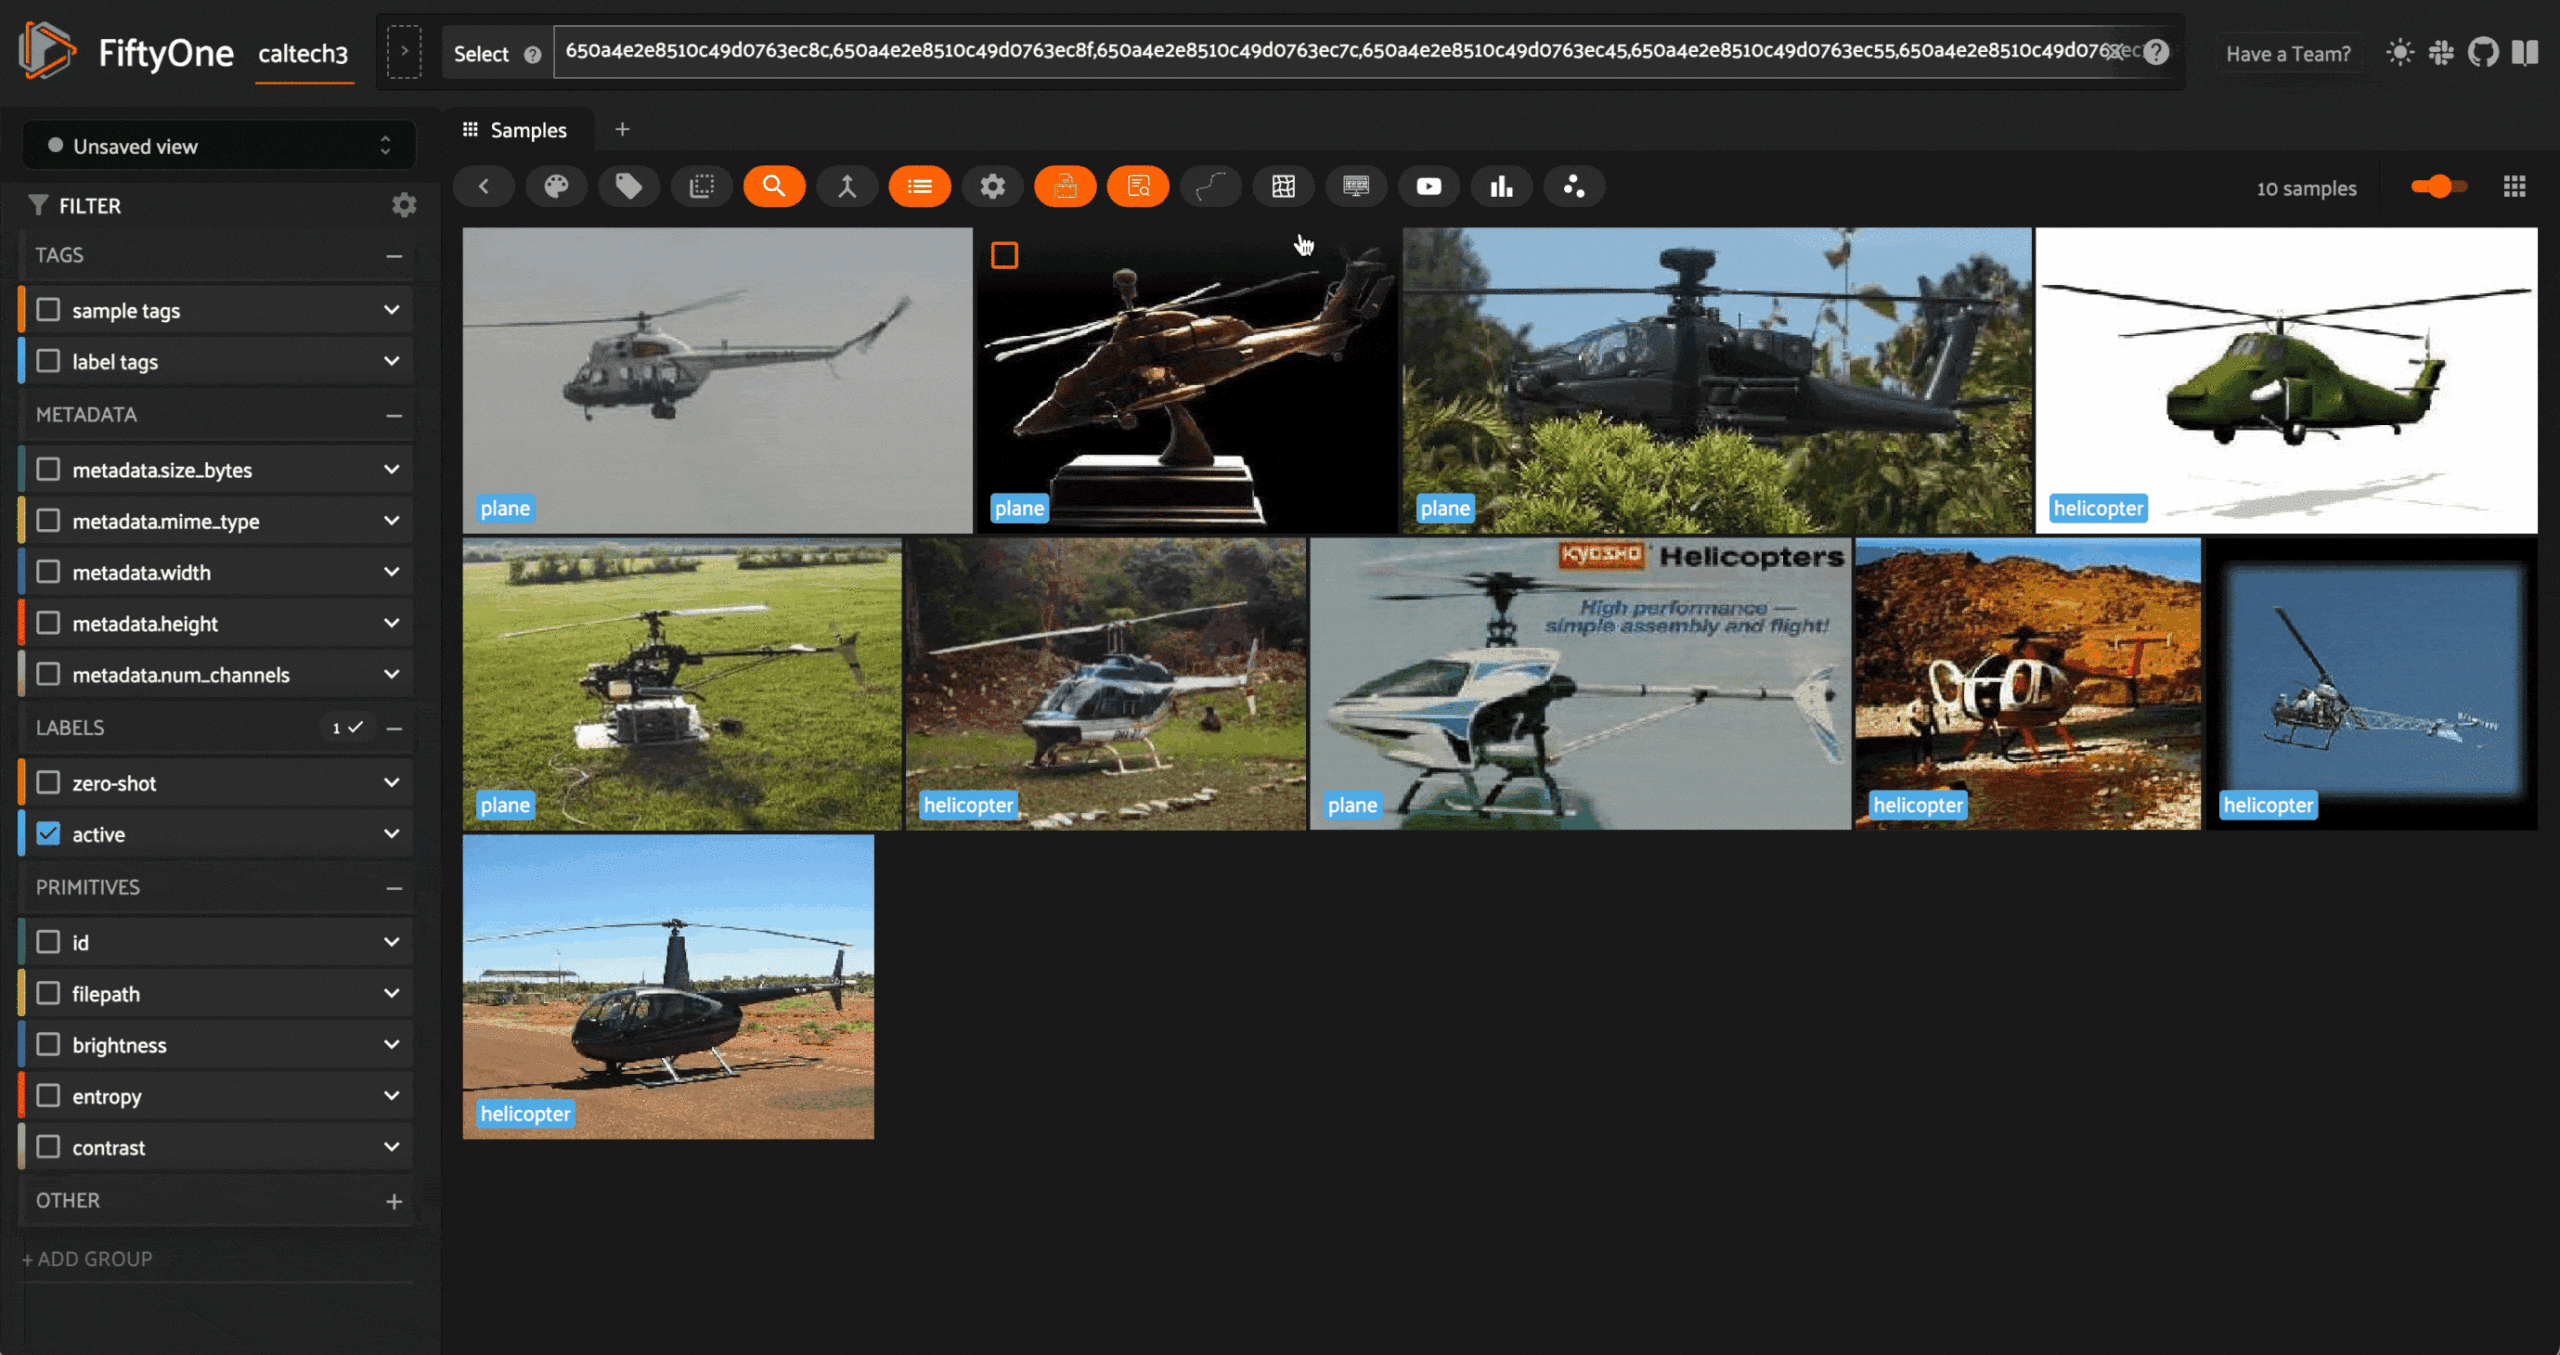Open the GitHub icon in header
The image size is (2560, 1355).
point(2483,52)
